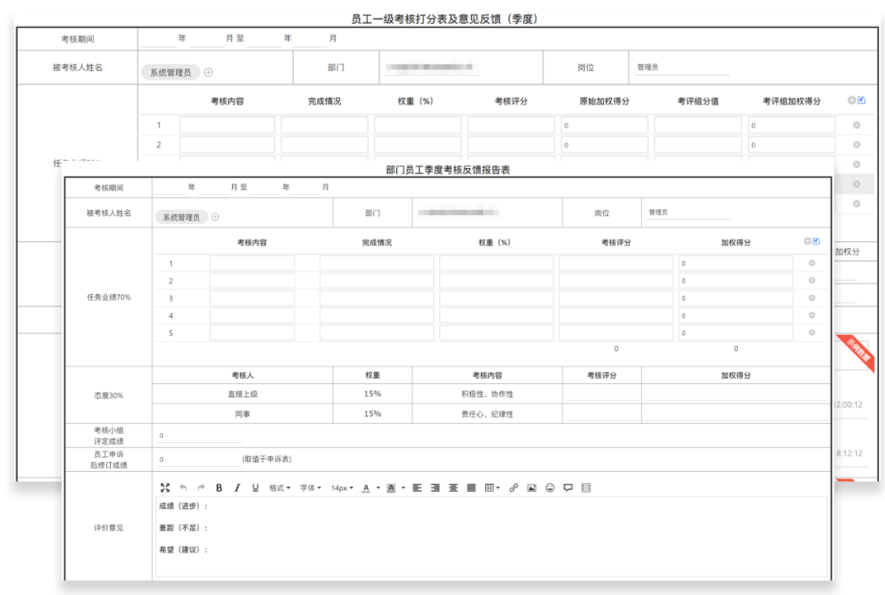Delete row 4 in the front form task table
The image size is (885, 595).
click(812, 315)
